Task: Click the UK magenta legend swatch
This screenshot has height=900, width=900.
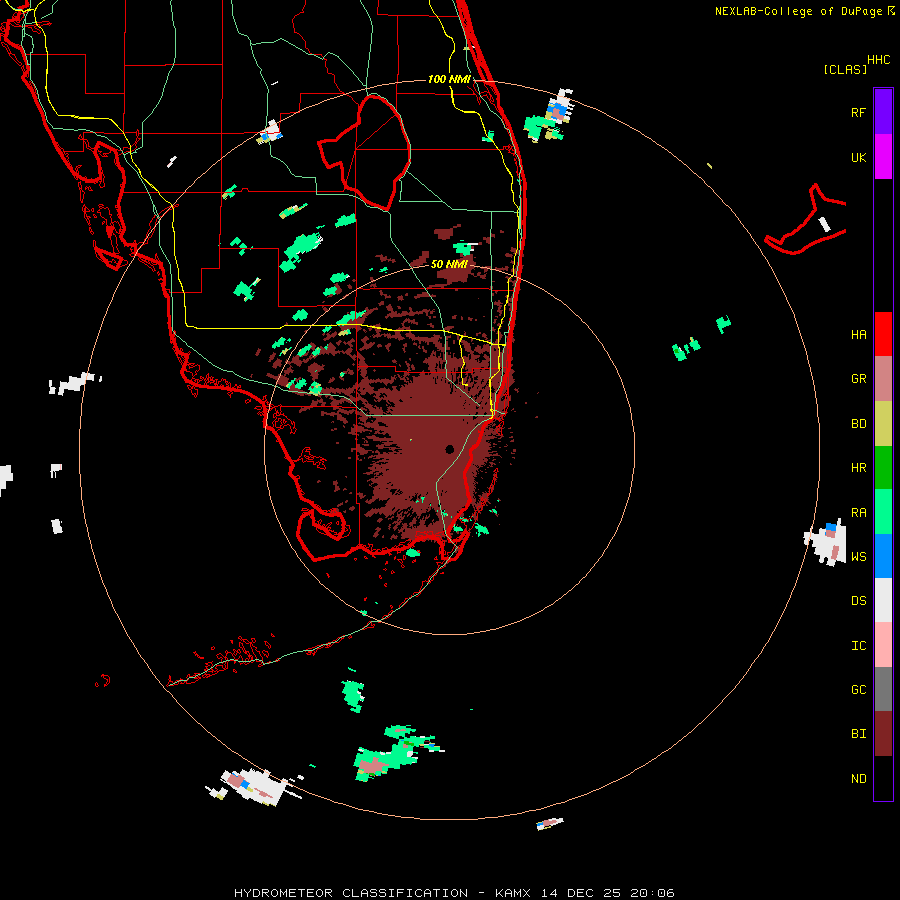Action: point(883,157)
